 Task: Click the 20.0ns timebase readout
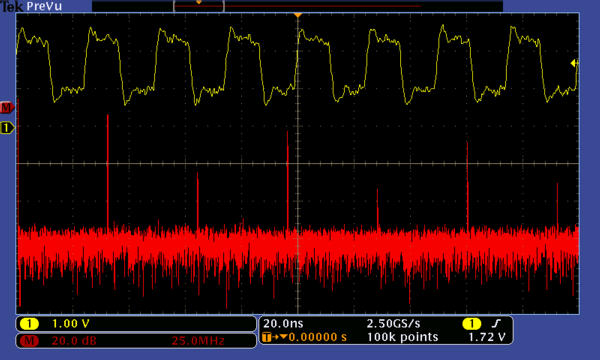click(x=283, y=324)
